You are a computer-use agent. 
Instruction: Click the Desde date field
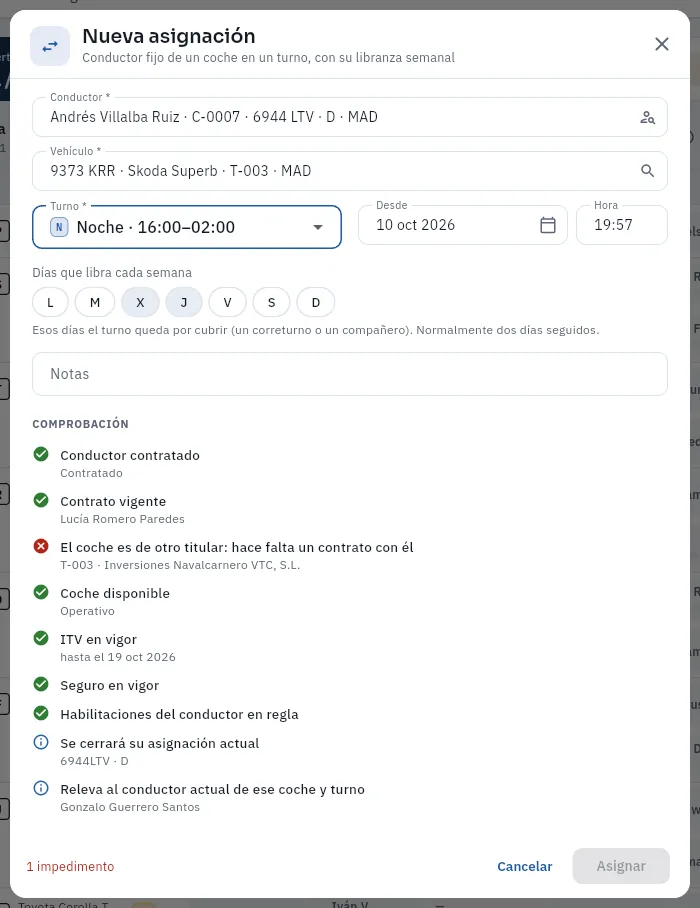pyautogui.click(x=463, y=225)
